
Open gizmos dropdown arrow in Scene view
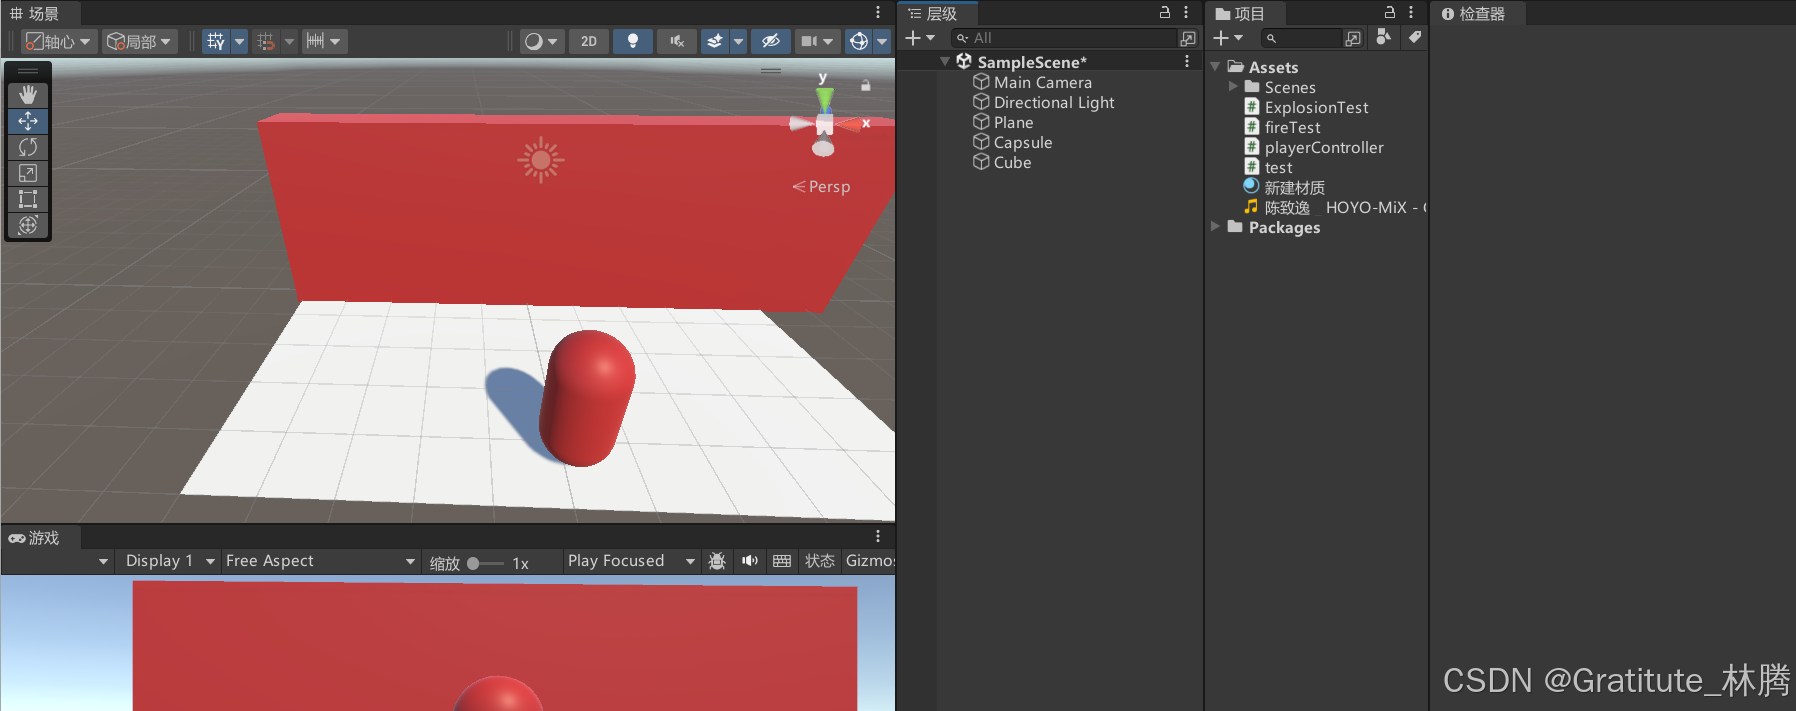pyautogui.click(x=882, y=41)
